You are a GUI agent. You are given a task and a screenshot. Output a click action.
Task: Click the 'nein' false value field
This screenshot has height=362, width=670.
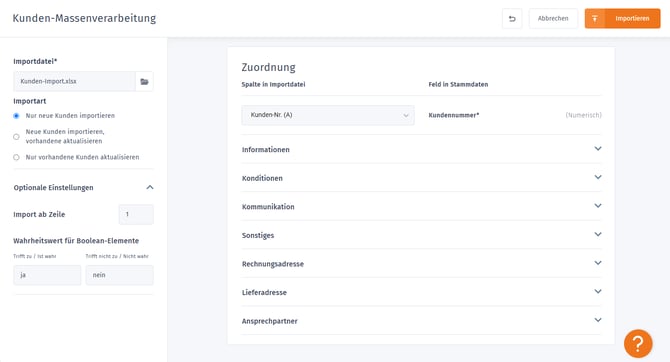[x=120, y=275]
